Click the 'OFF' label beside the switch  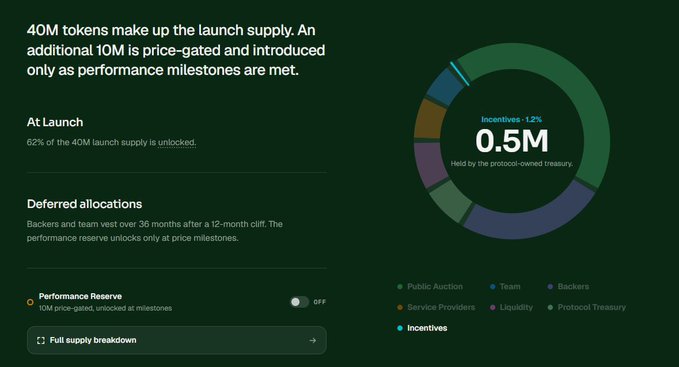click(320, 302)
